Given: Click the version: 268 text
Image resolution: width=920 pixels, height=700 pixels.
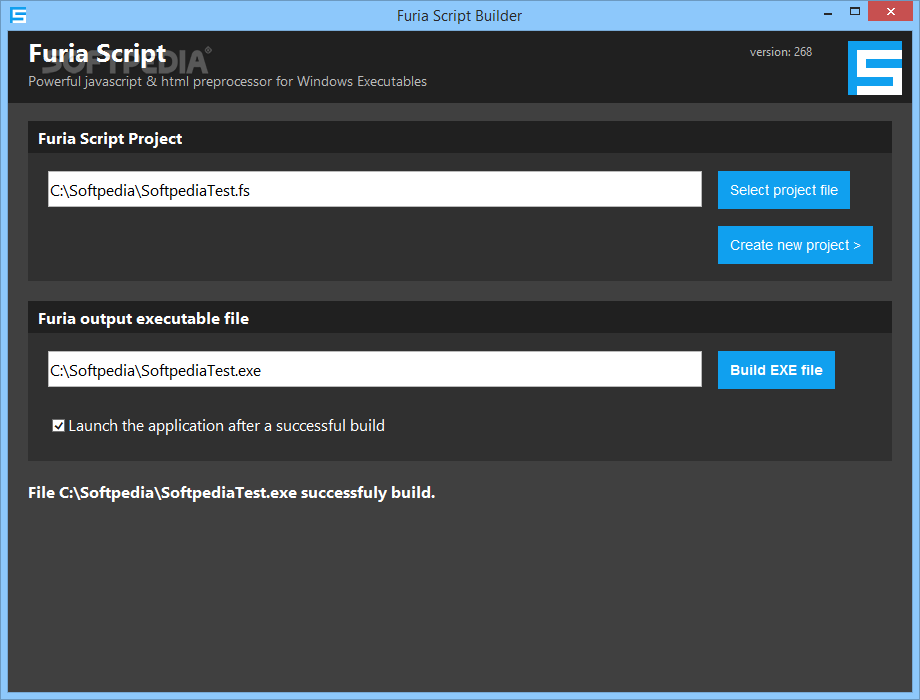Looking at the screenshot, I should [x=780, y=52].
